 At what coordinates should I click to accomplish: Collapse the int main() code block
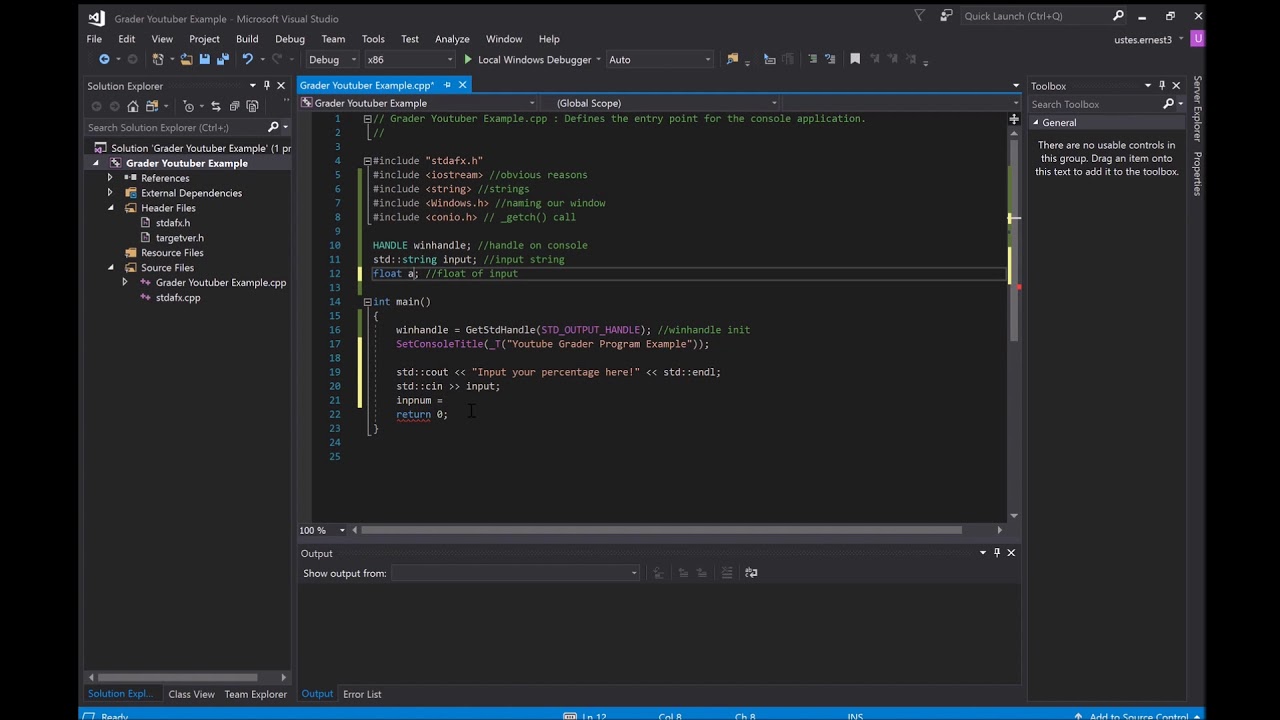368,302
